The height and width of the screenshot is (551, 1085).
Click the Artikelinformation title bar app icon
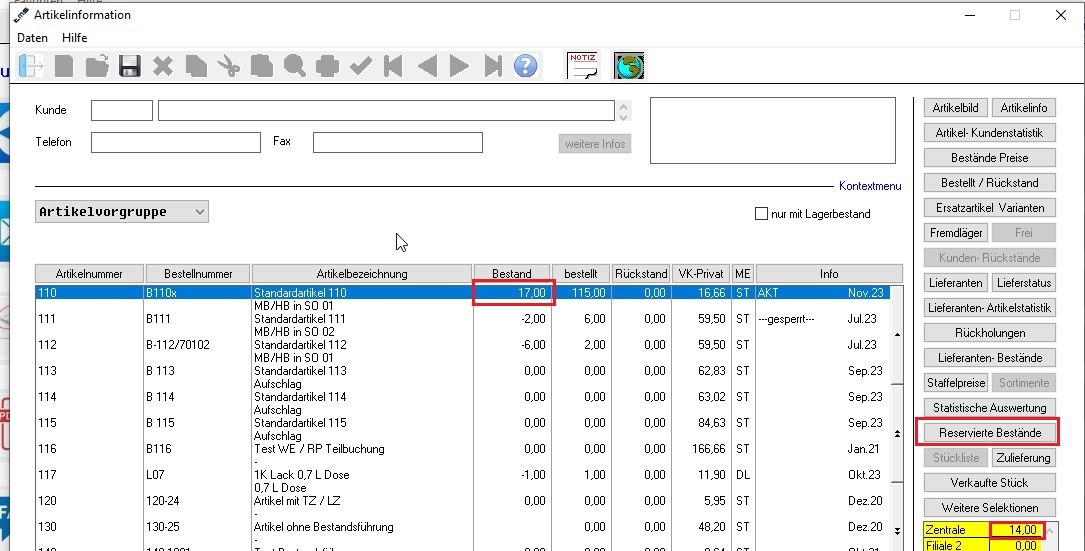(x=21, y=15)
